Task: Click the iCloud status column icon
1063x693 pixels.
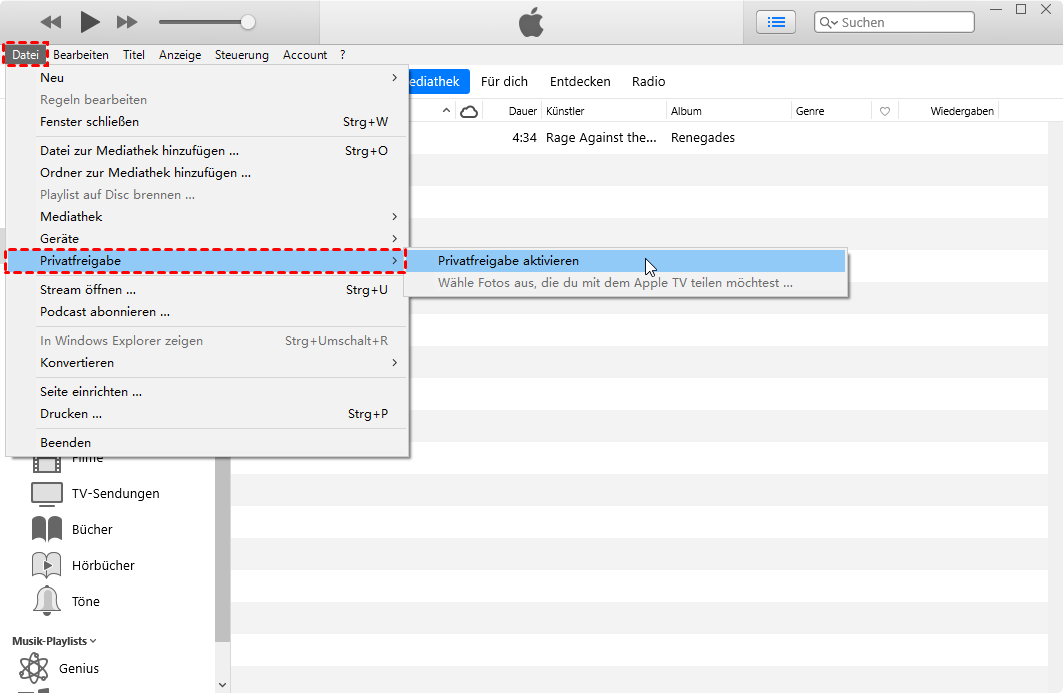Action: (468, 111)
